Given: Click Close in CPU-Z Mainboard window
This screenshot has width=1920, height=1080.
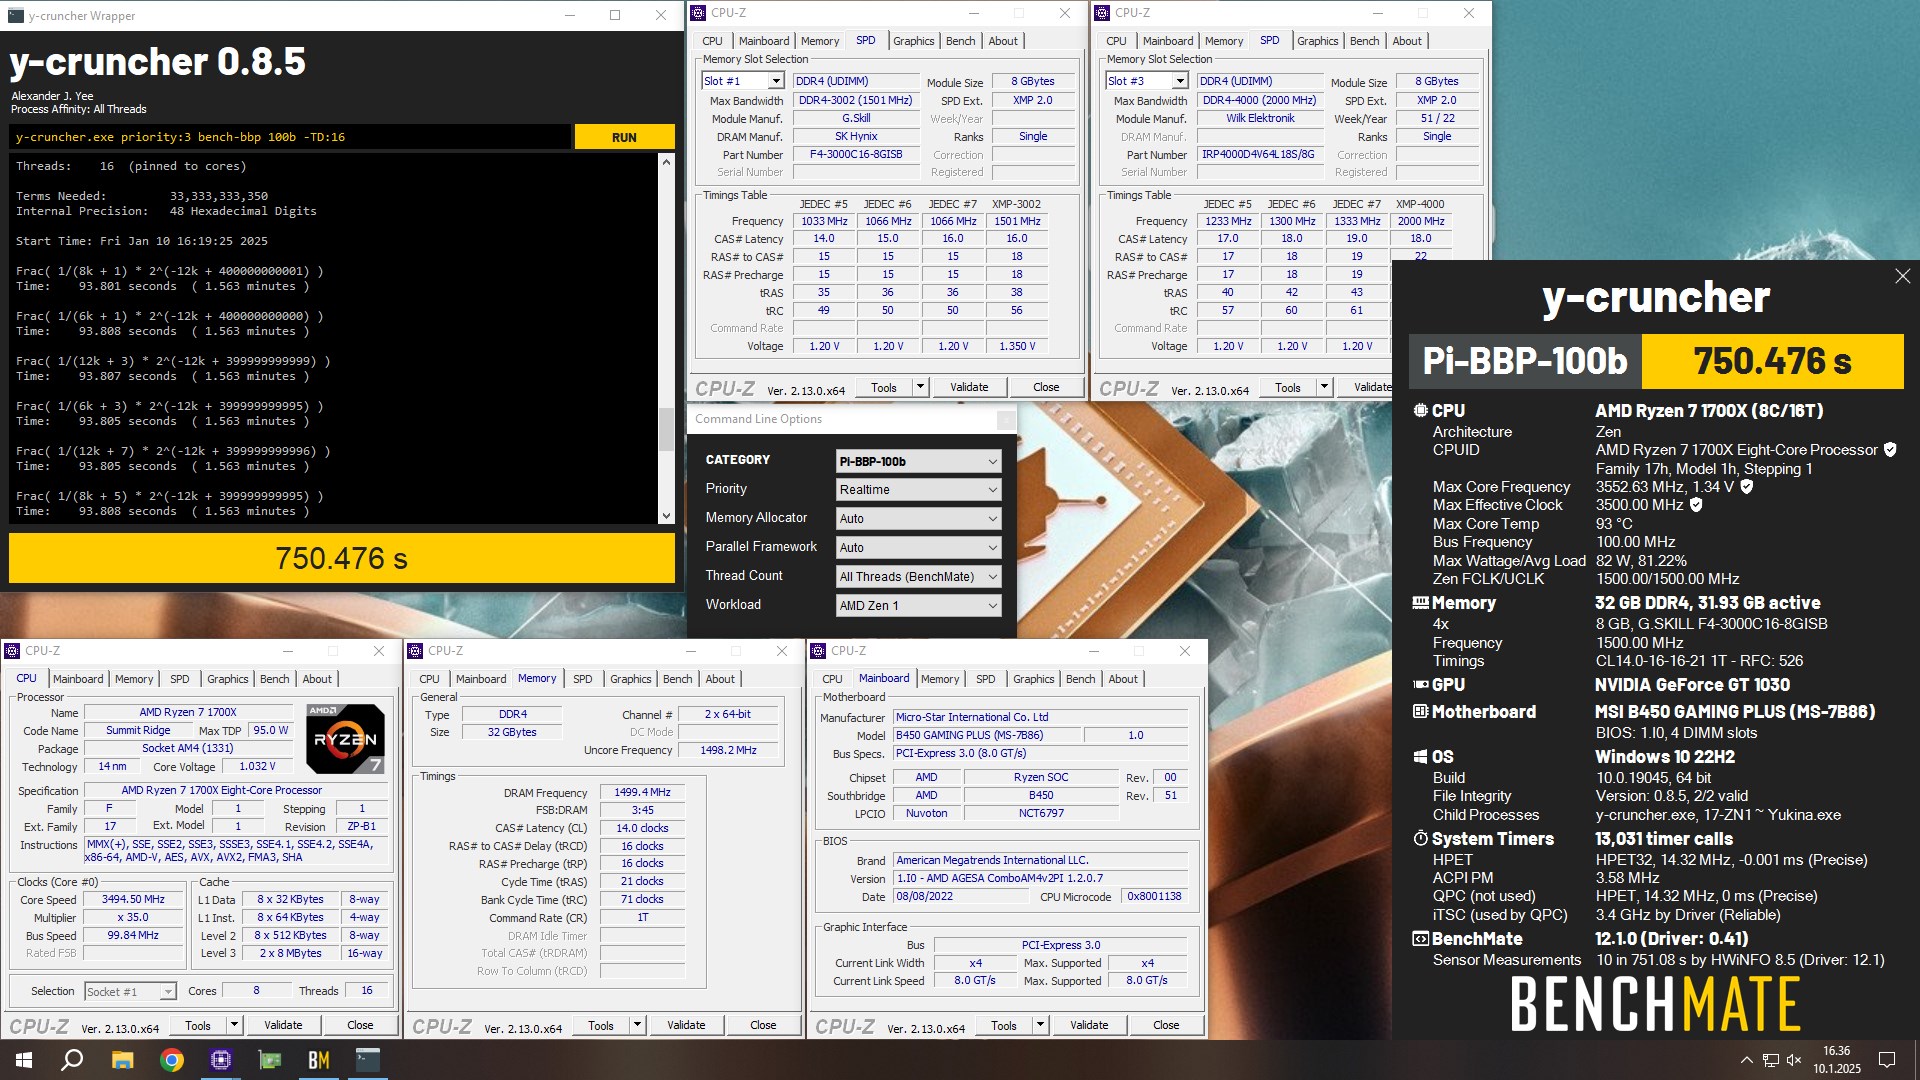Looking at the screenshot, I should pyautogui.click(x=1166, y=1025).
